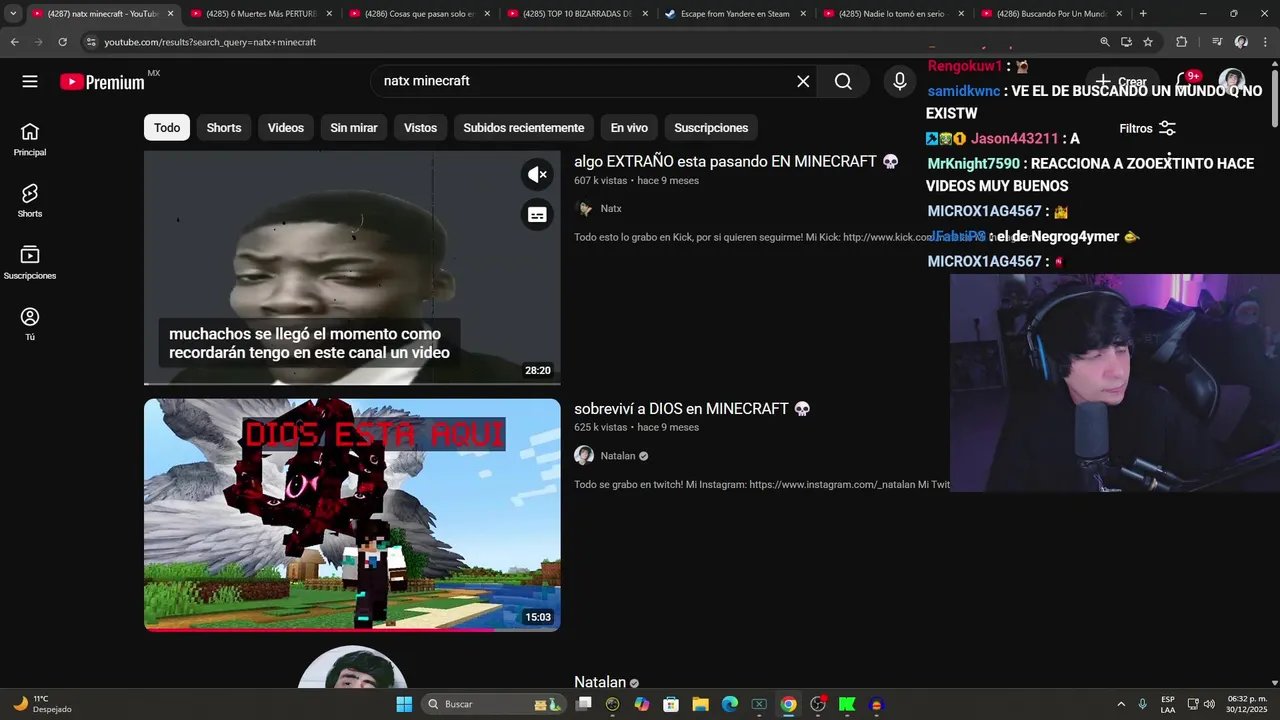Go back in browser history
This screenshot has width=1280, height=720.
point(14,42)
